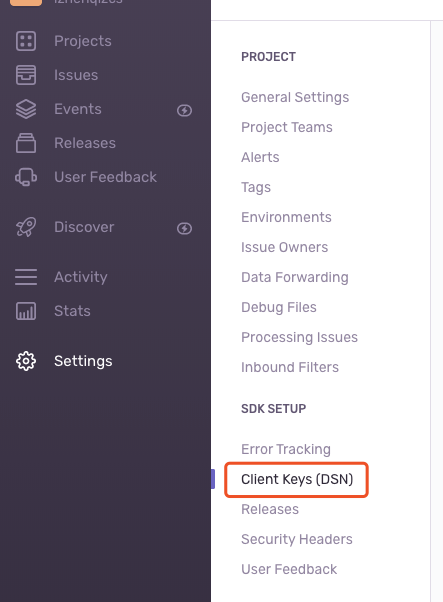Open the Activity list icon
443x602 pixels.
point(26,277)
